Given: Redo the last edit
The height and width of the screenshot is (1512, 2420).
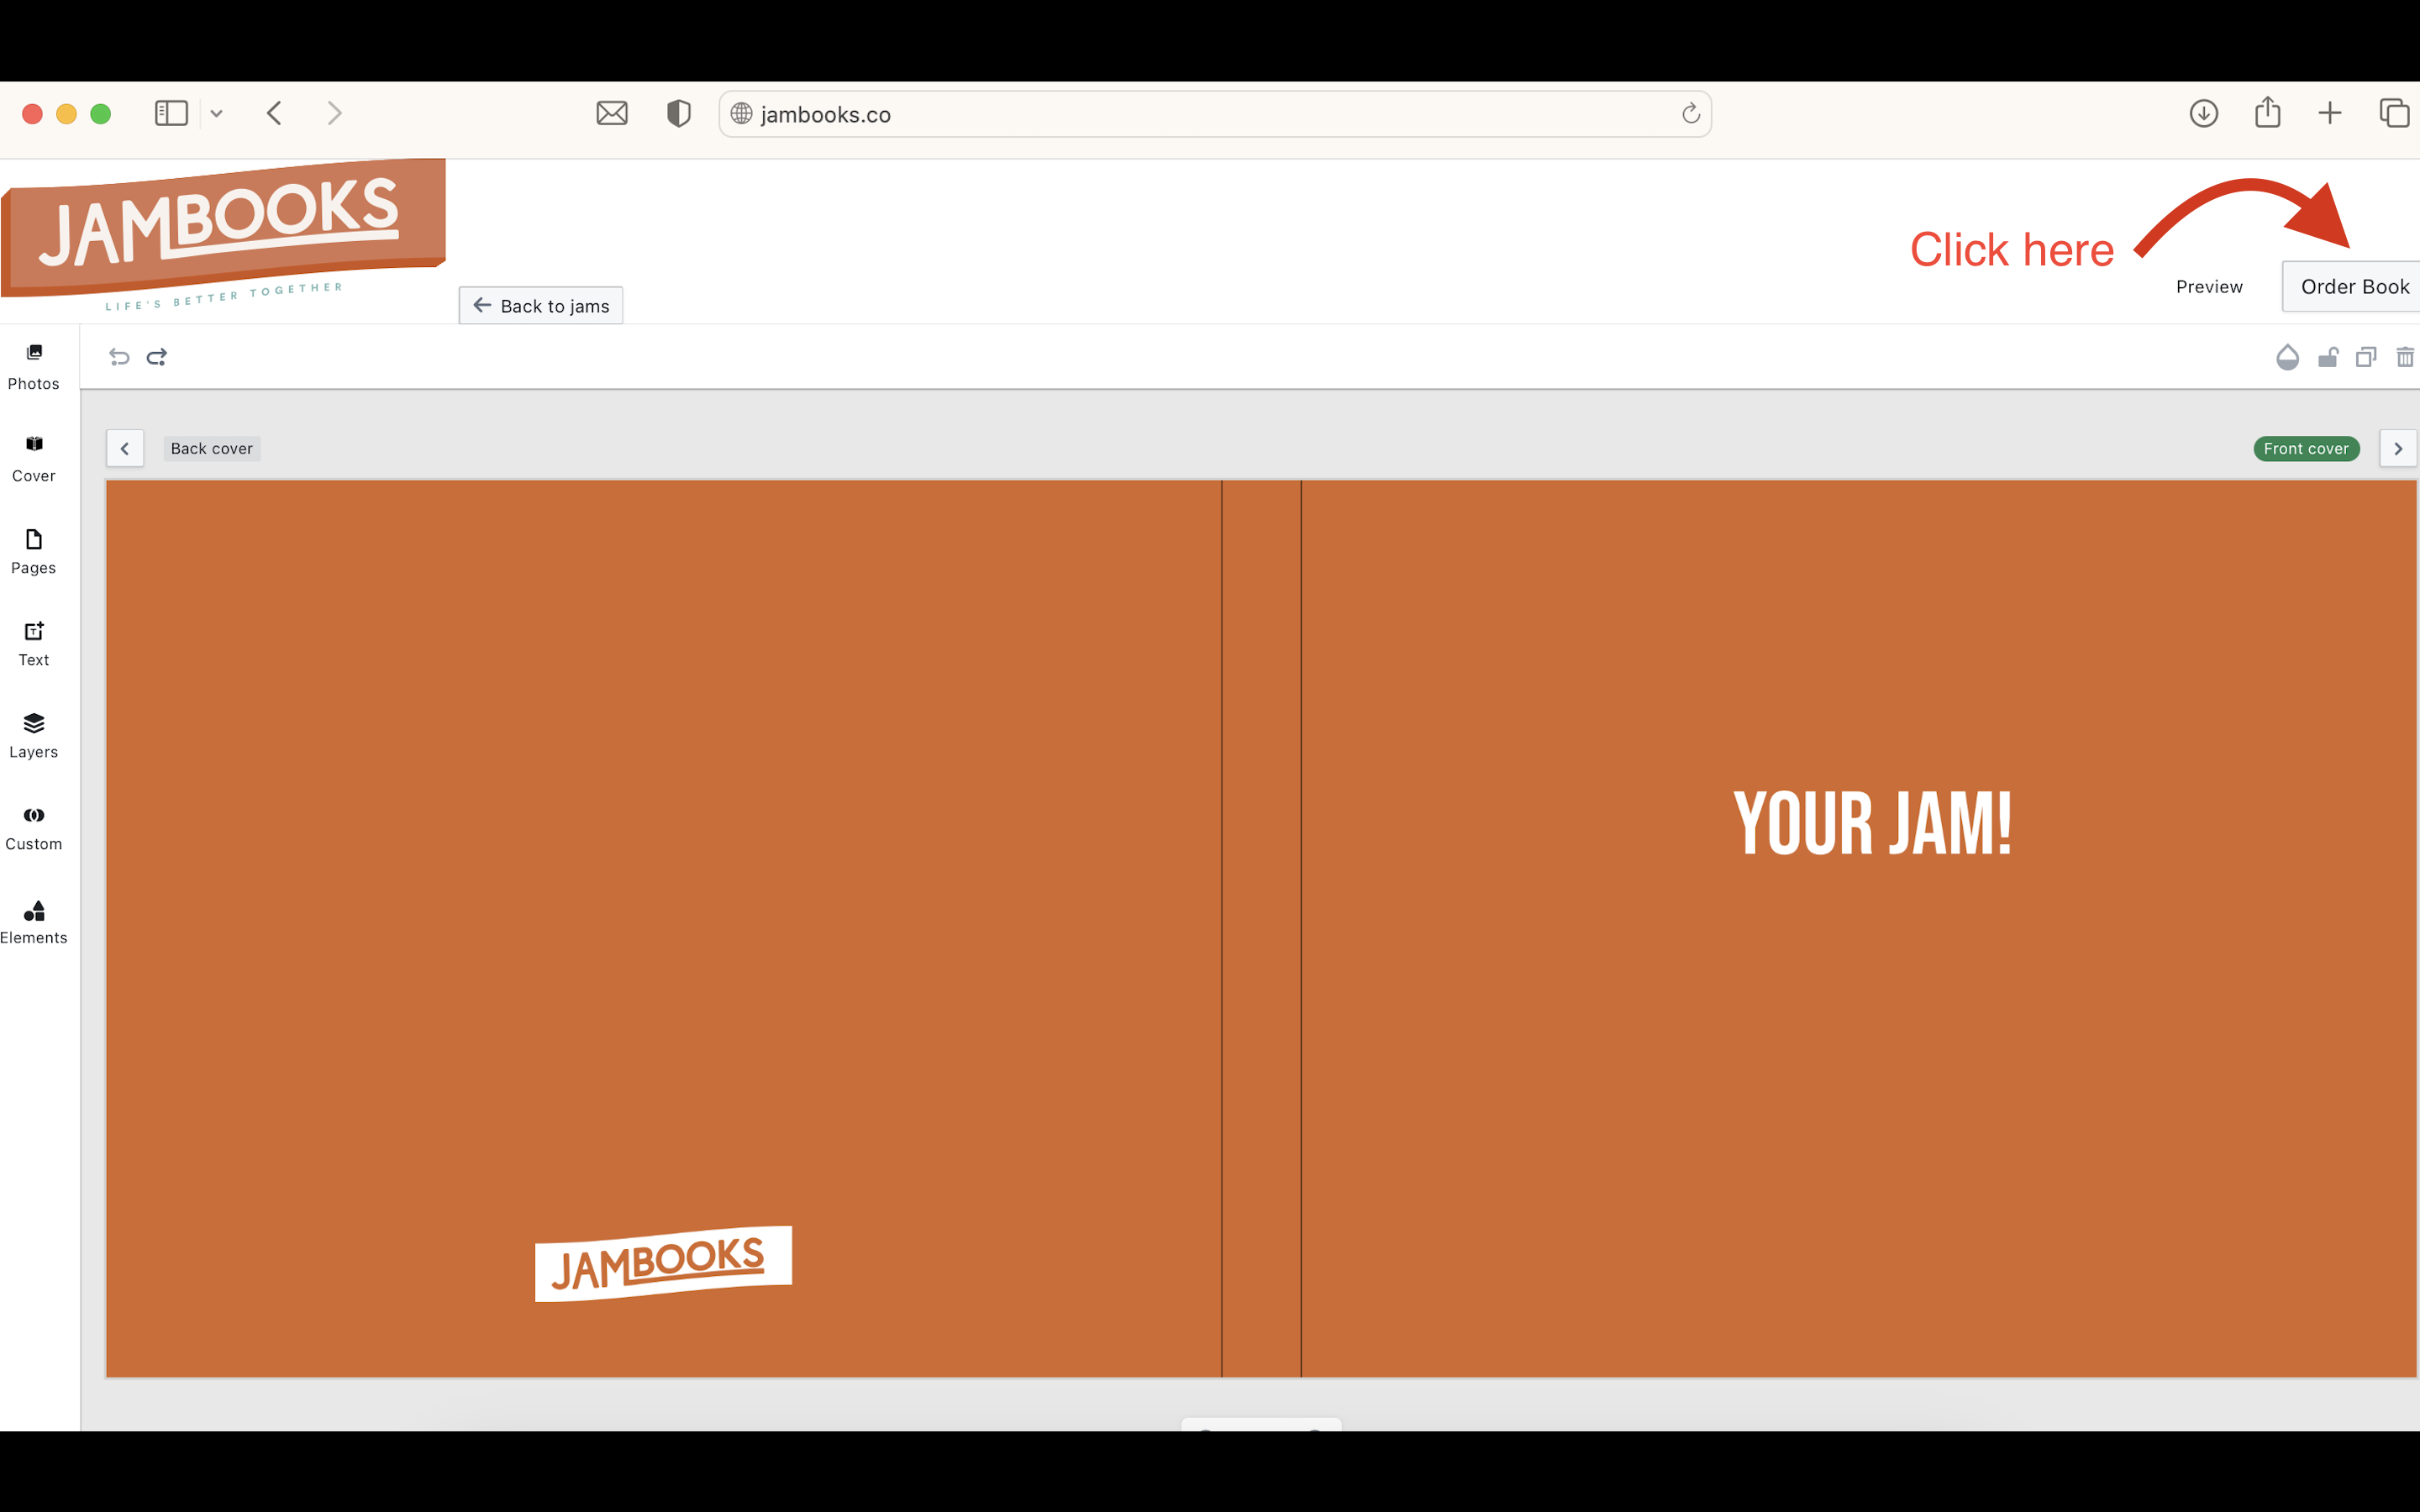Looking at the screenshot, I should coord(157,357).
